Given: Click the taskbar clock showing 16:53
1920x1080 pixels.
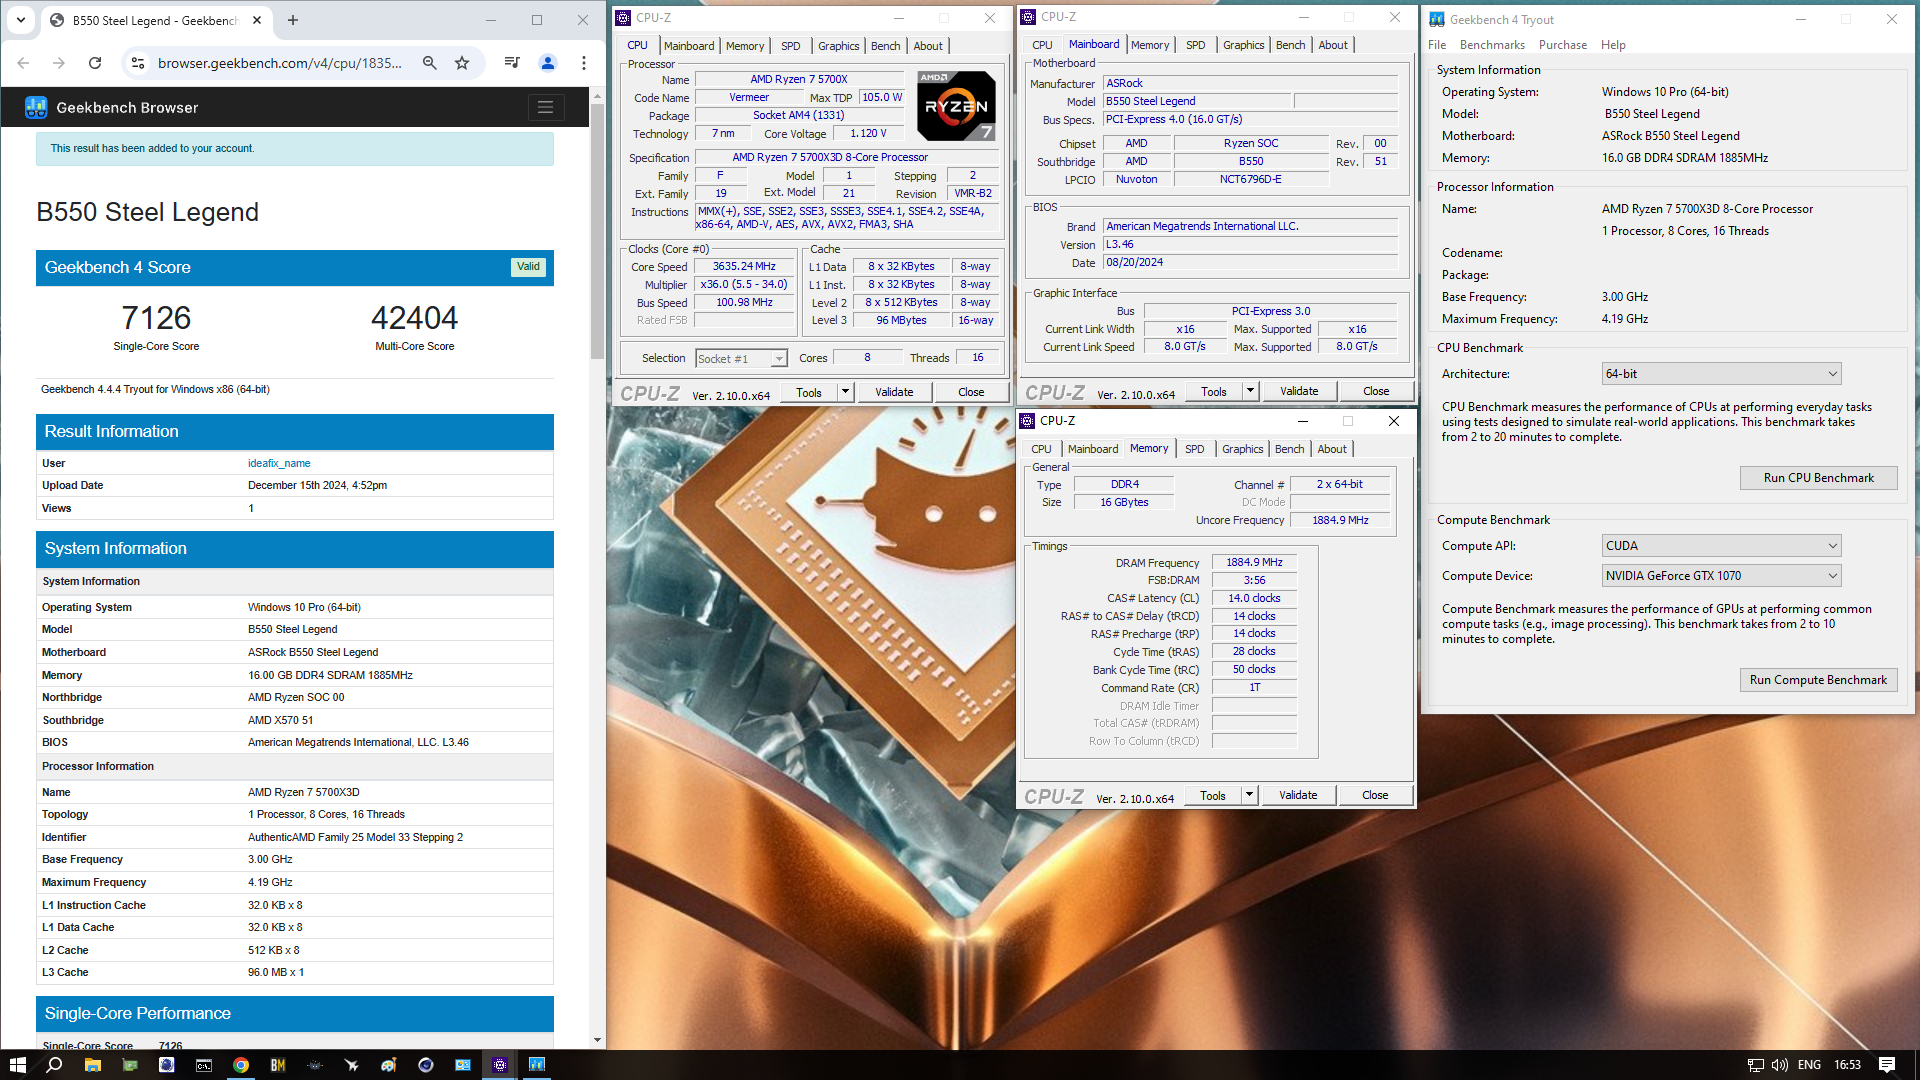Looking at the screenshot, I should [1847, 1065].
